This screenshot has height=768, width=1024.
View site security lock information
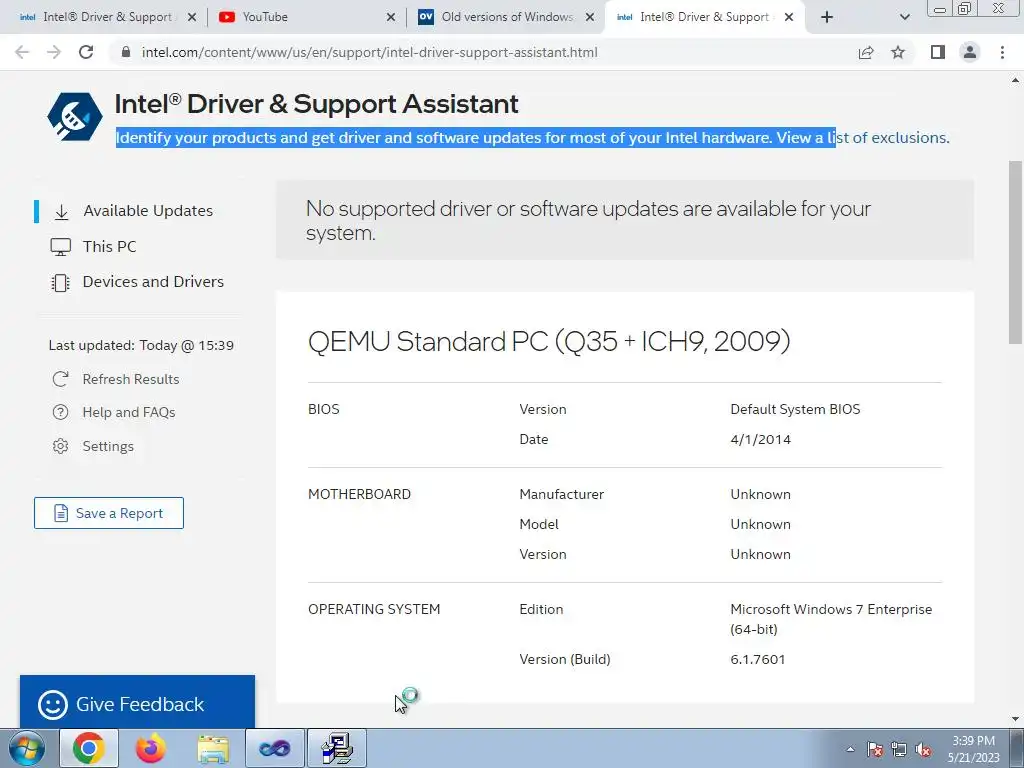pyautogui.click(x=126, y=52)
